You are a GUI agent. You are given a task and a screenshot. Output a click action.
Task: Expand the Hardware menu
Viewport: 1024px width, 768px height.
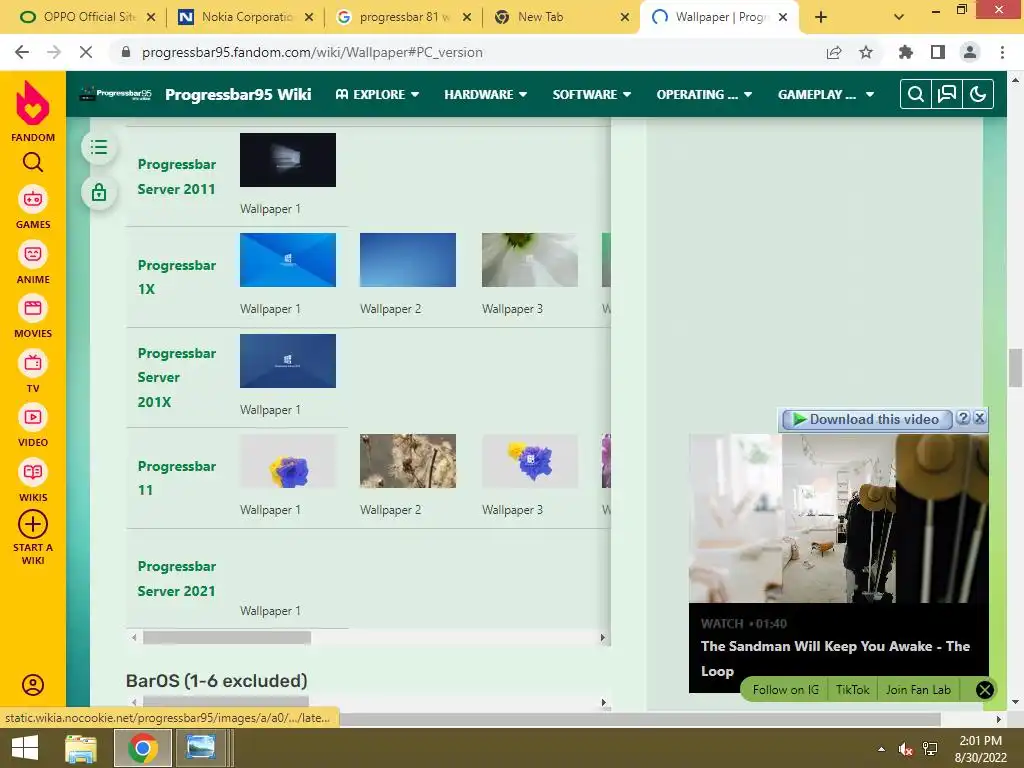click(x=485, y=95)
